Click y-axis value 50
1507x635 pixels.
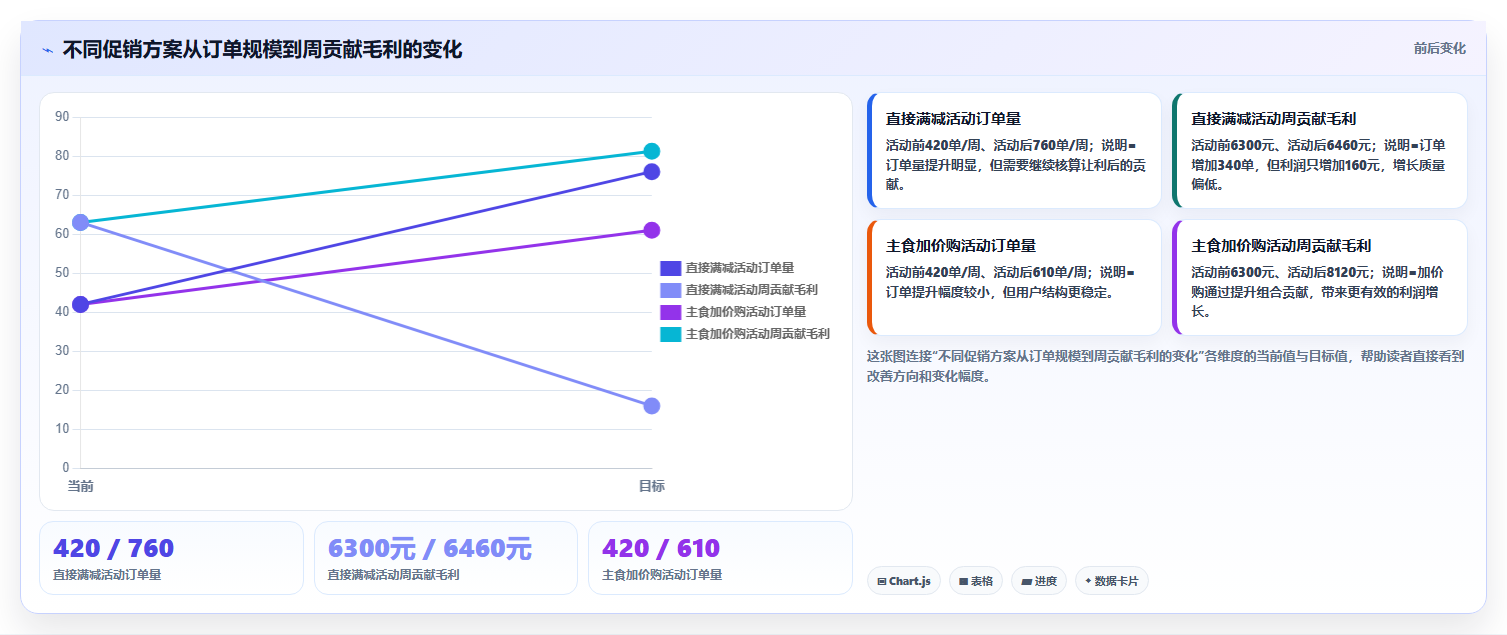click(62, 273)
